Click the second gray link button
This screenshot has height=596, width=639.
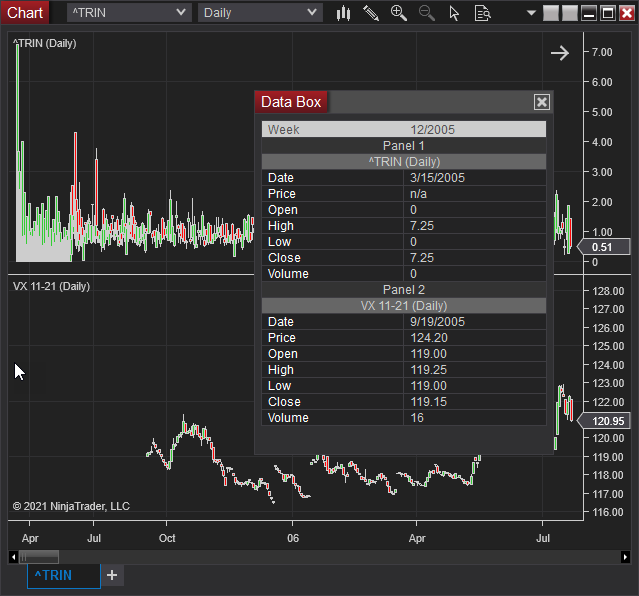coord(569,14)
